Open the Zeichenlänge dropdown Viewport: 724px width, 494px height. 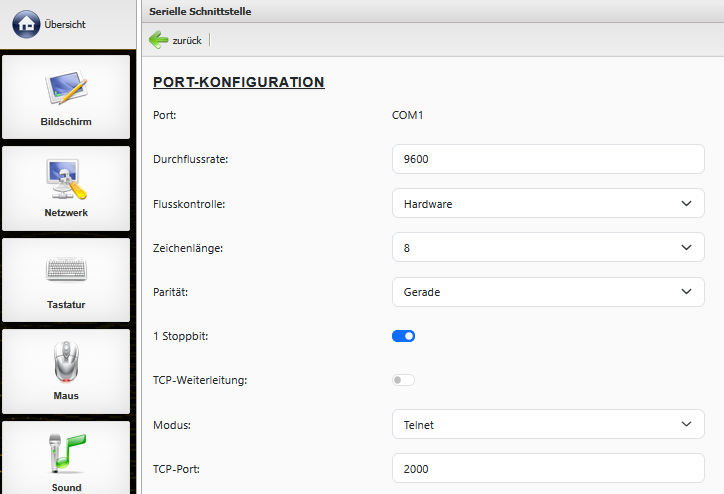tap(547, 247)
